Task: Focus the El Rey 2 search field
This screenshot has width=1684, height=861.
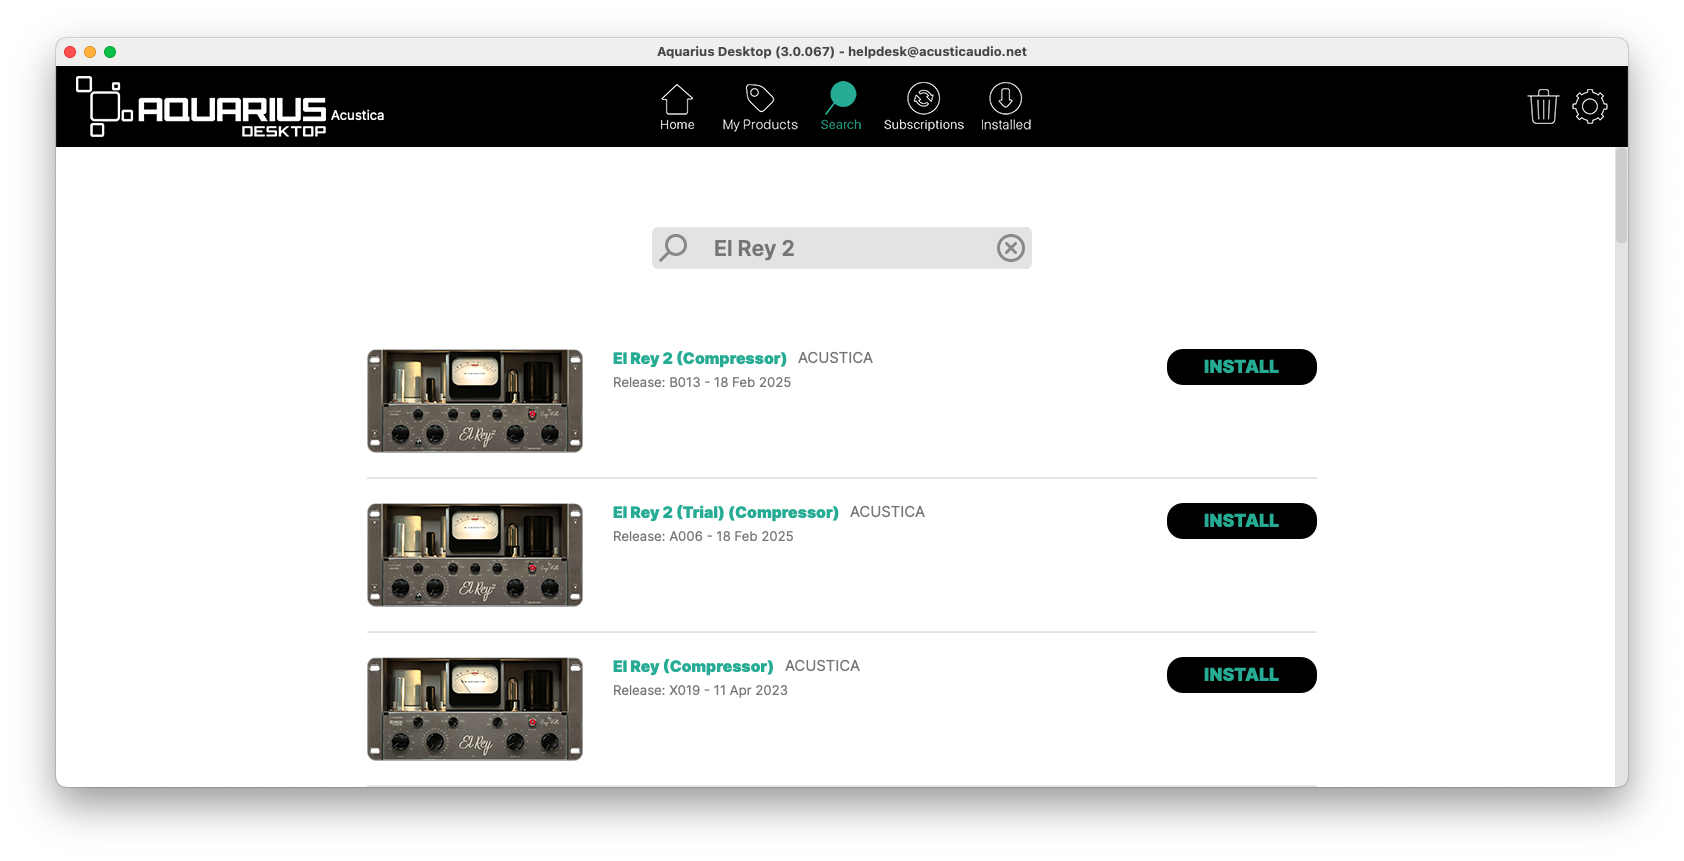Action: pyautogui.click(x=842, y=248)
